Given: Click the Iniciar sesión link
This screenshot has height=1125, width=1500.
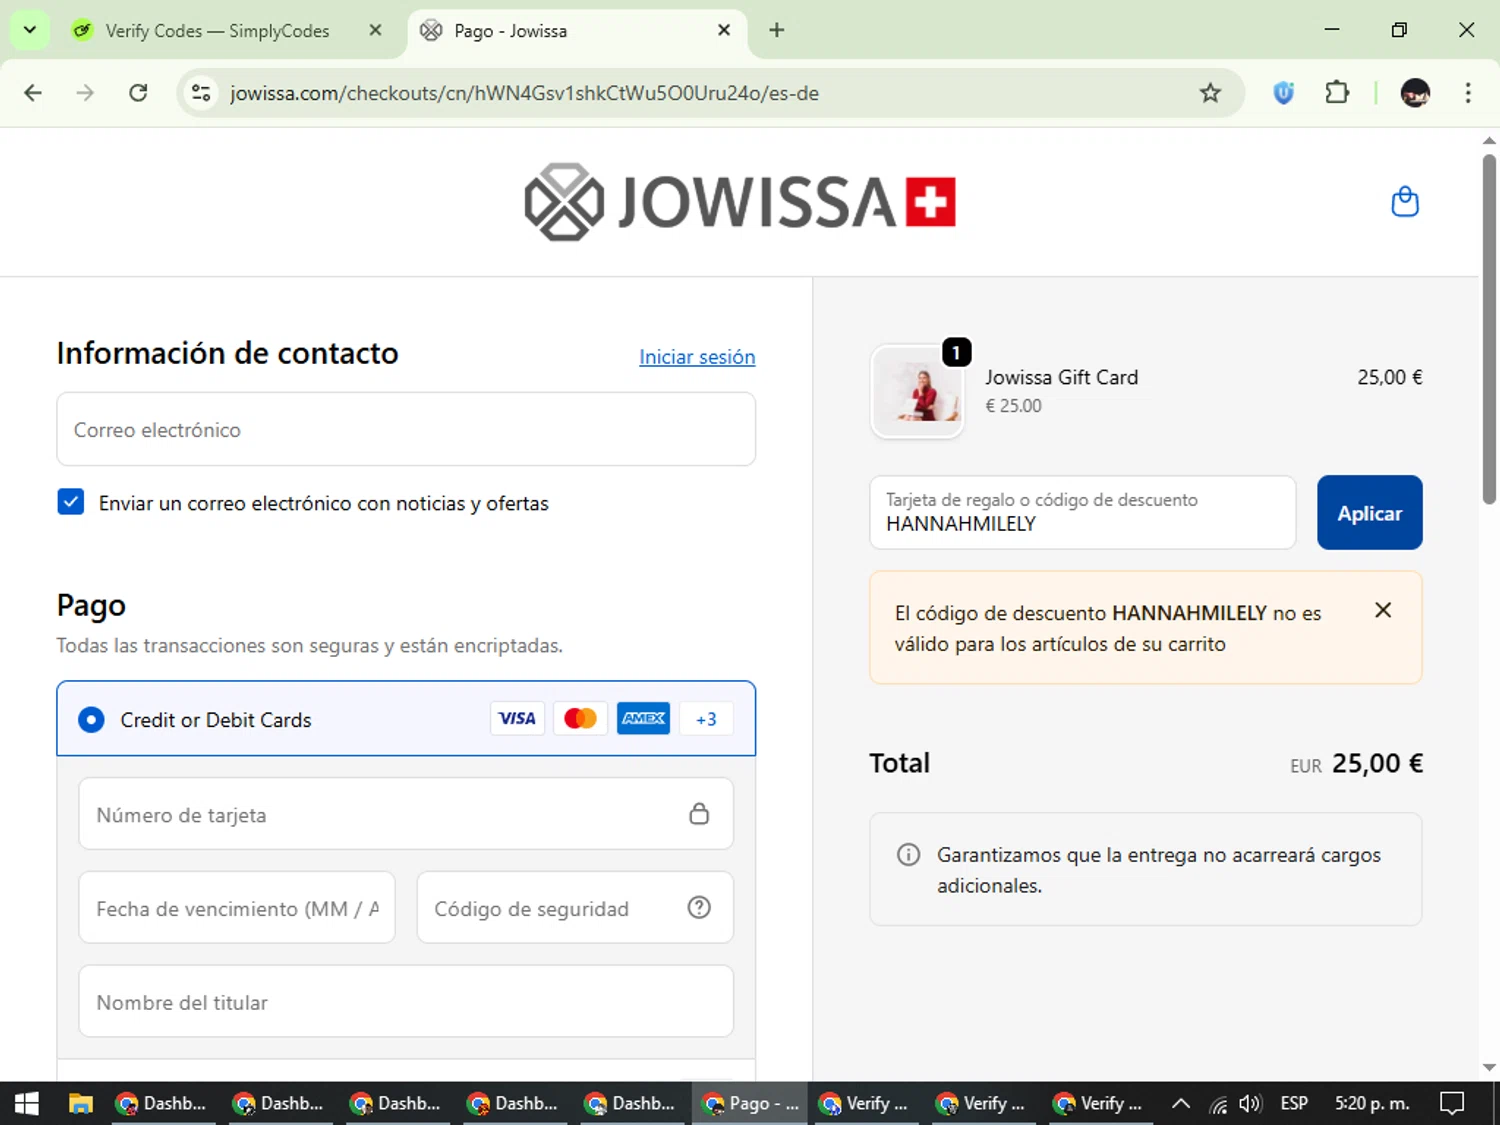Looking at the screenshot, I should click(x=697, y=357).
